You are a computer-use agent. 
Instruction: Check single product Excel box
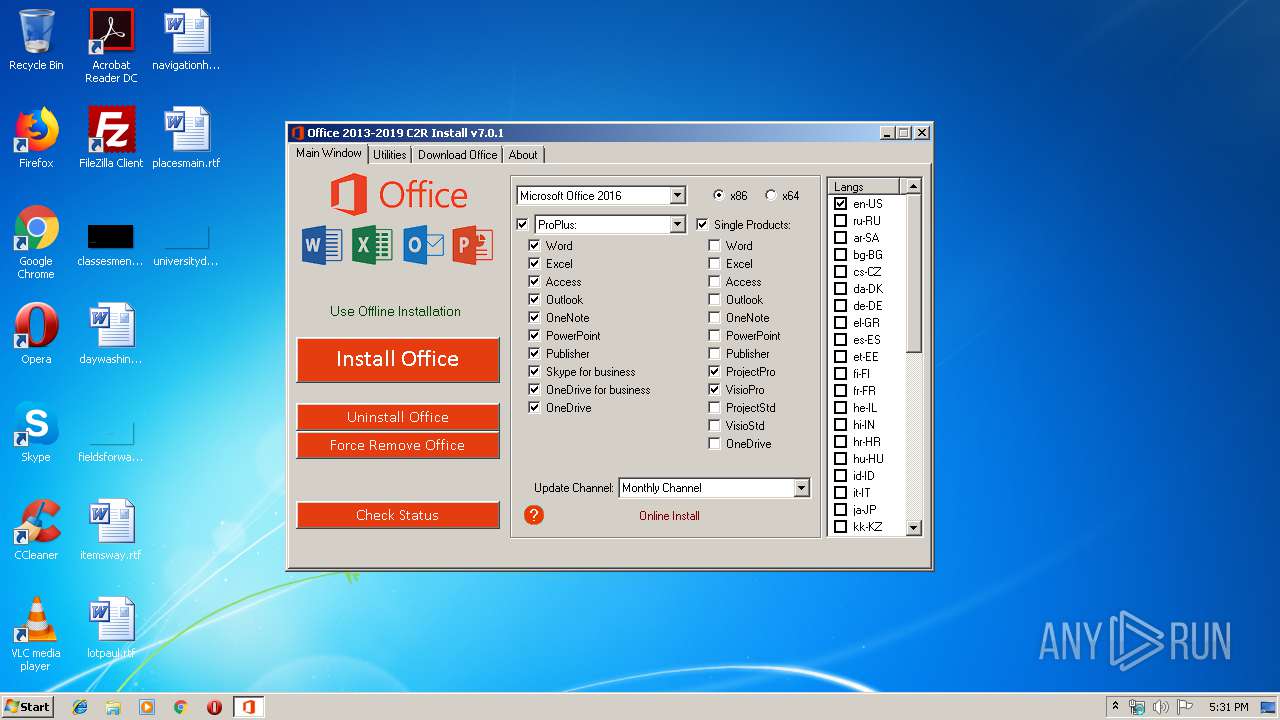point(714,264)
